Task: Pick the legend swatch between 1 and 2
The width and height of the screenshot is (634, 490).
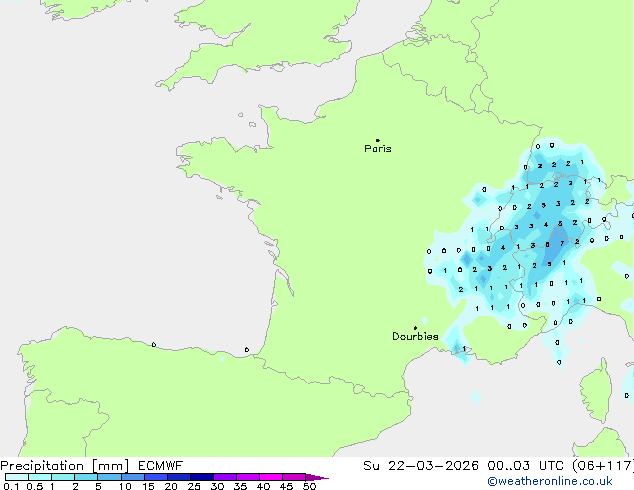Action: click(x=63, y=477)
